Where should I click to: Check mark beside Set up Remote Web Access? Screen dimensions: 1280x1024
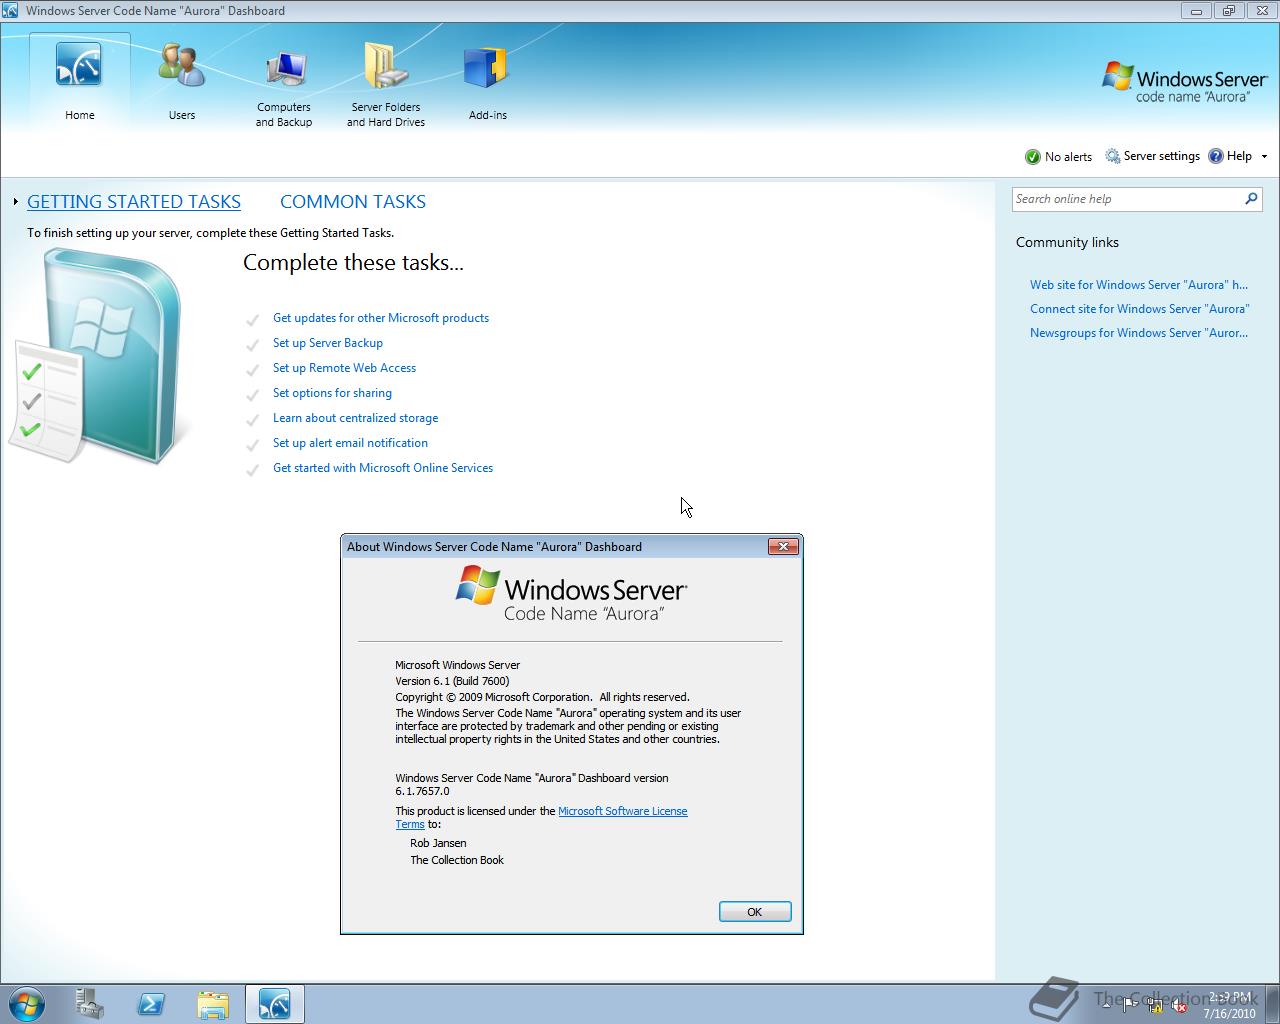pyautogui.click(x=253, y=370)
